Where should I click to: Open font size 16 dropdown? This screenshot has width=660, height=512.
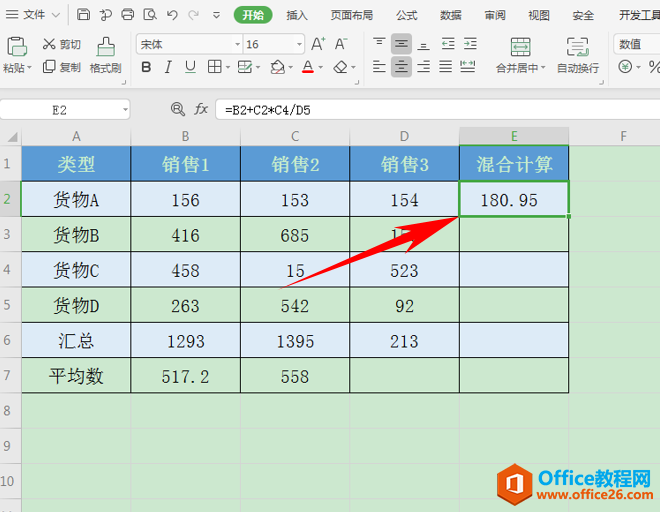tap(299, 44)
